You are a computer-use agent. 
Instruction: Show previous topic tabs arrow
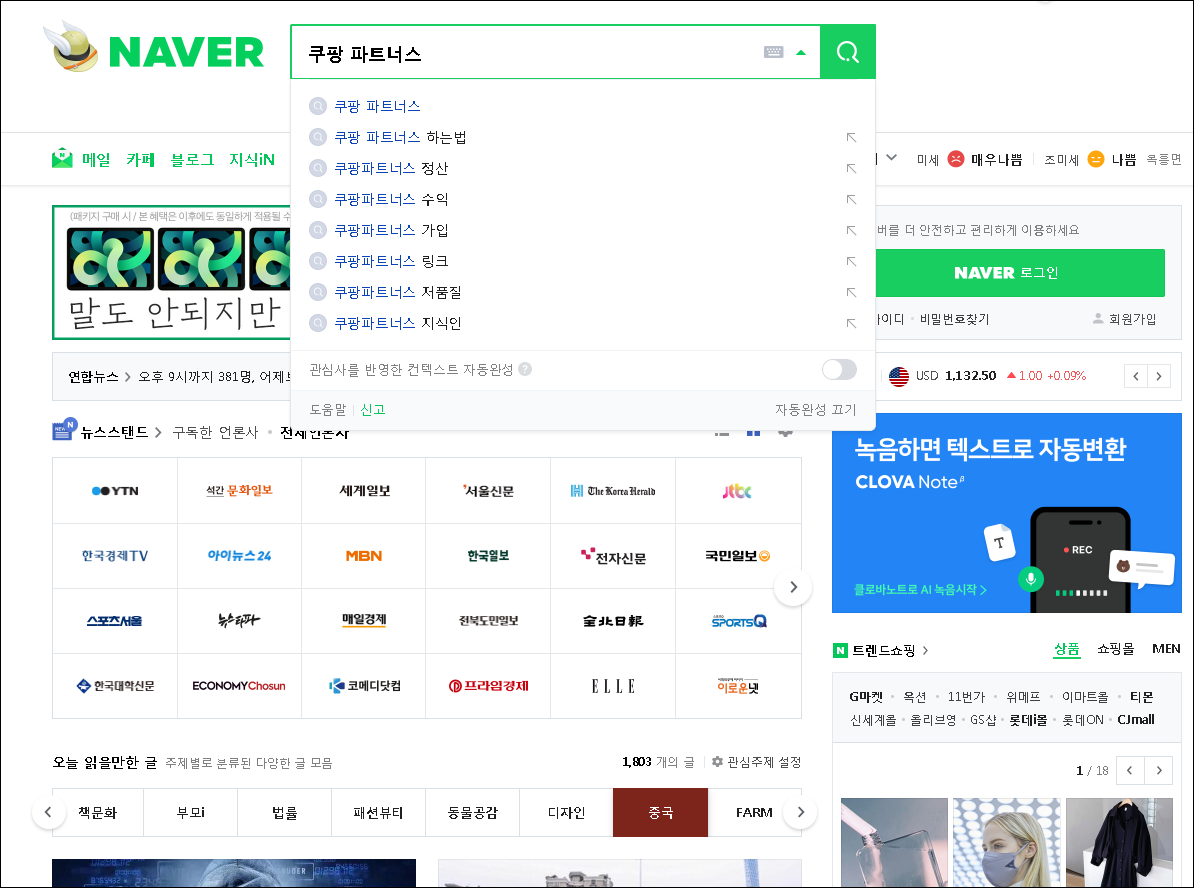click(x=48, y=812)
